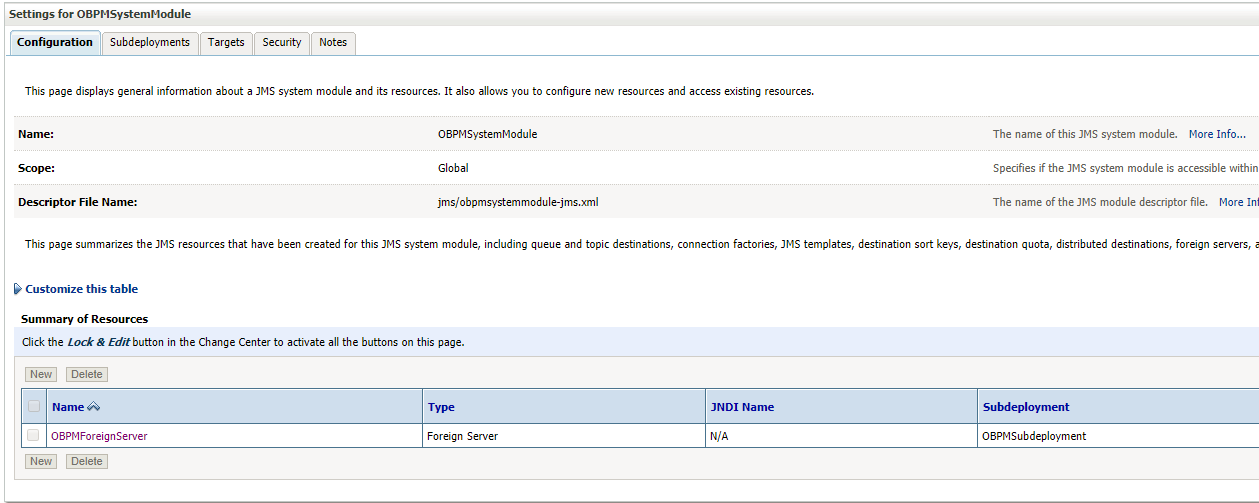1259x503 pixels.
Task: Open the Configuration tab
Action: tap(55, 42)
